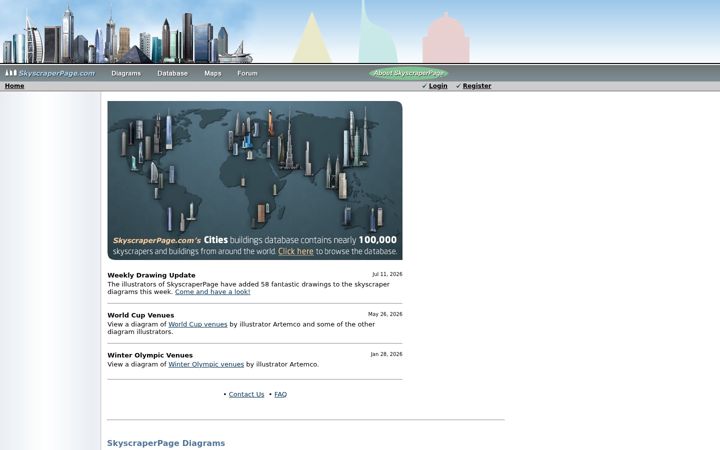Click the yellow pyramid silhouette in header
Image resolution: width=720 pixels, height=450 pixels.
pos(312,39)
